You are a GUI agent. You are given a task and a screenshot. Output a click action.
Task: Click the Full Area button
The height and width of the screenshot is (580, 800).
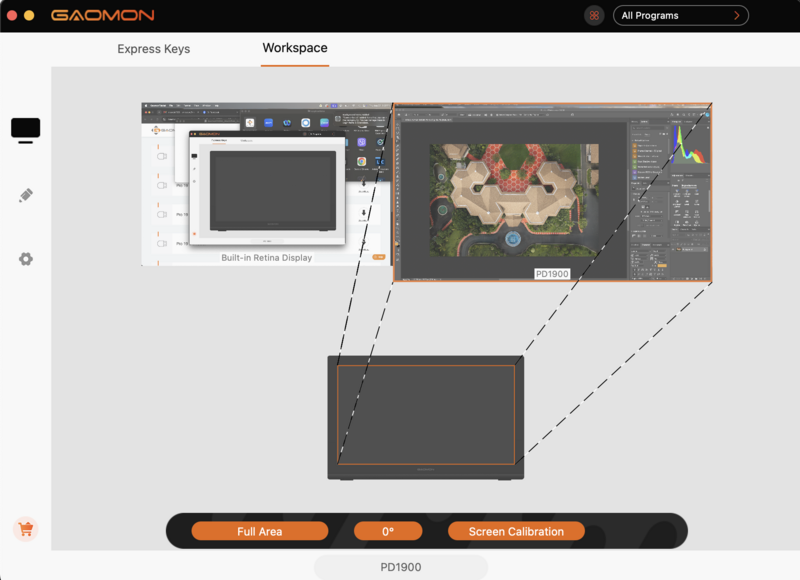pyautogui.click(x=260, y=531)
